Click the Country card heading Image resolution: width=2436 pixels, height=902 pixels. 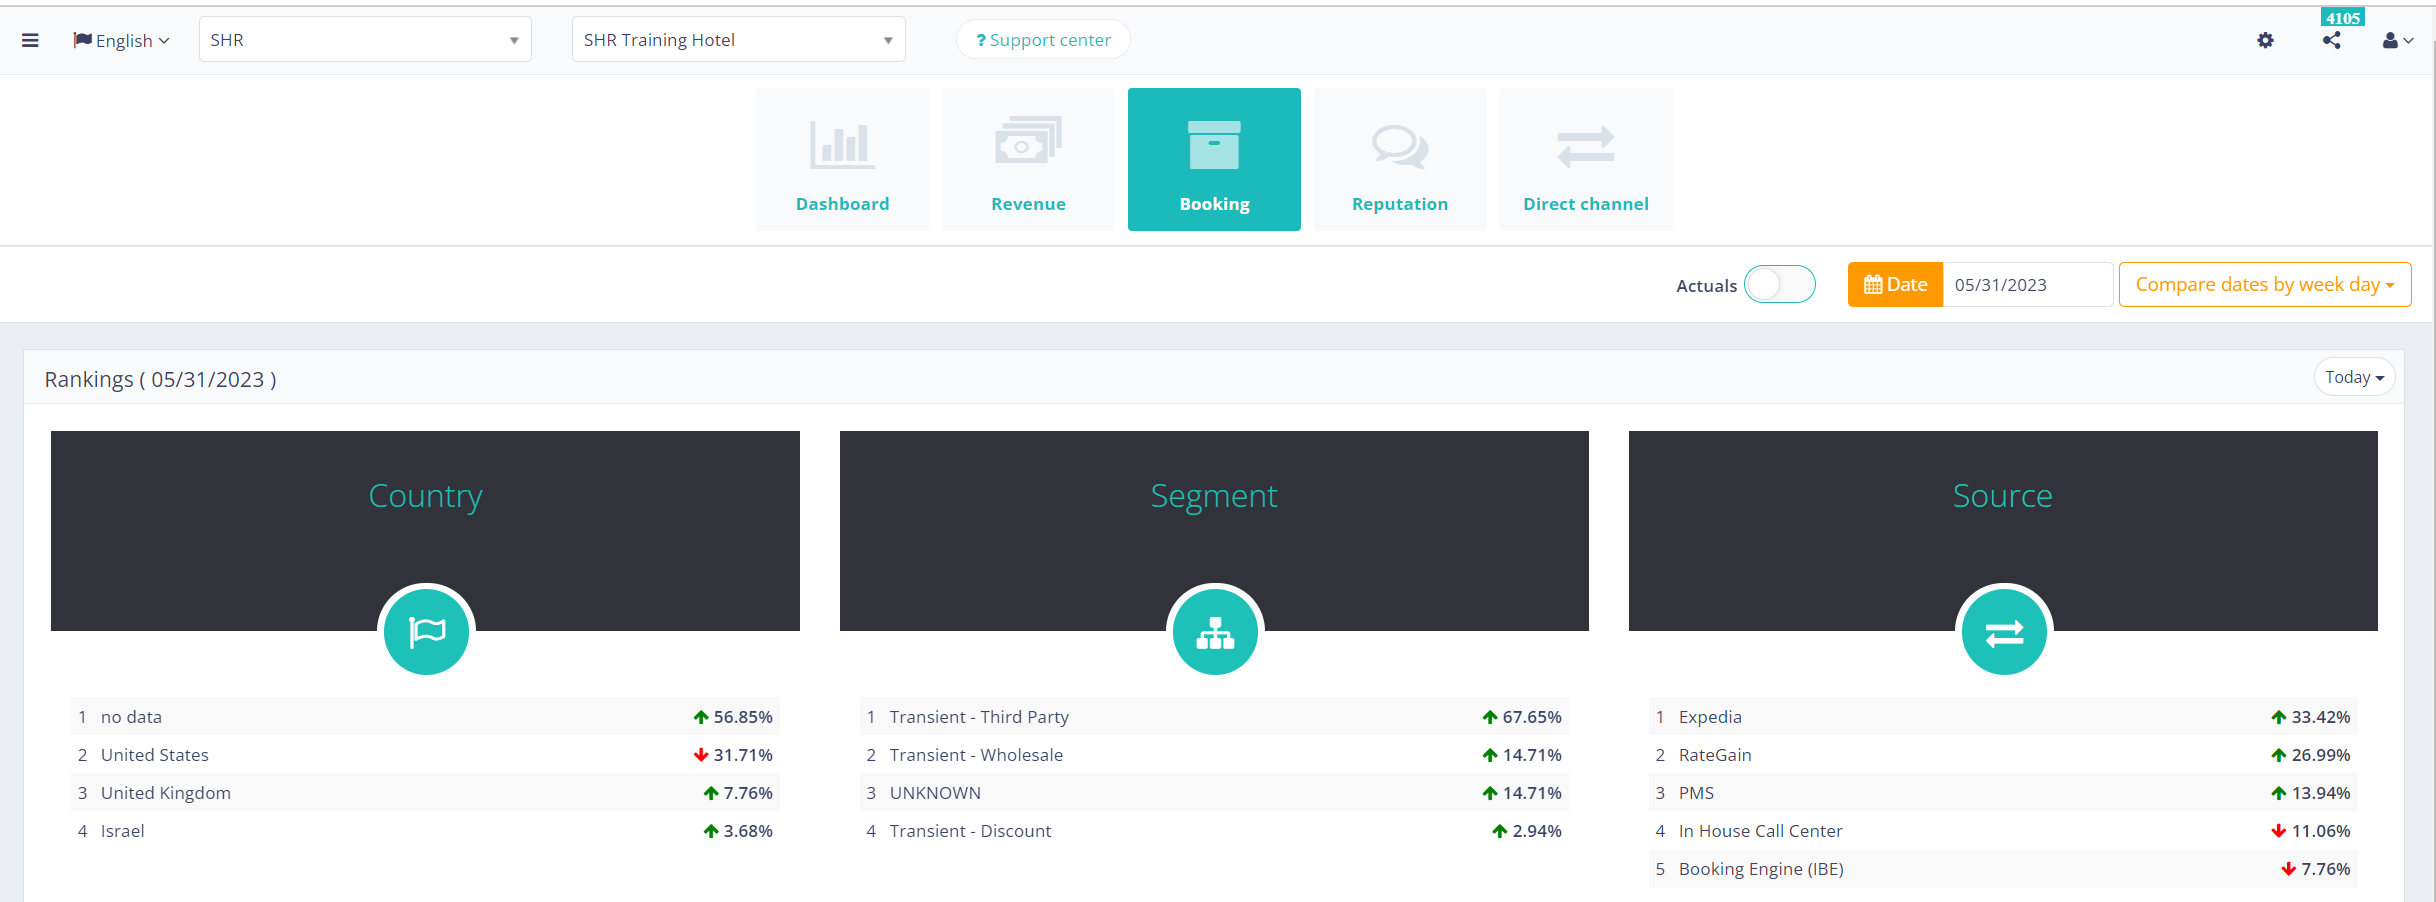(x=425, y=496)
